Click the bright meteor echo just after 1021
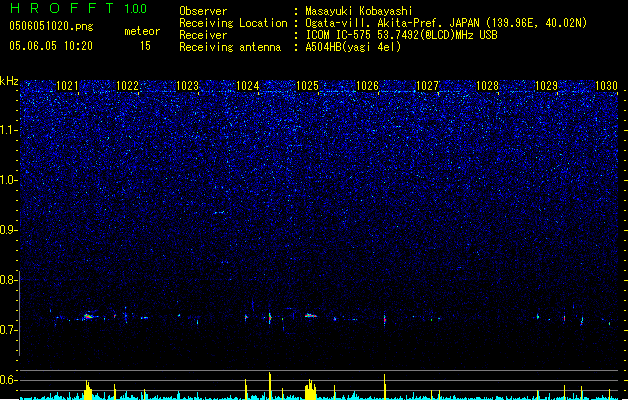629x400 pixels. click(89, 316)
